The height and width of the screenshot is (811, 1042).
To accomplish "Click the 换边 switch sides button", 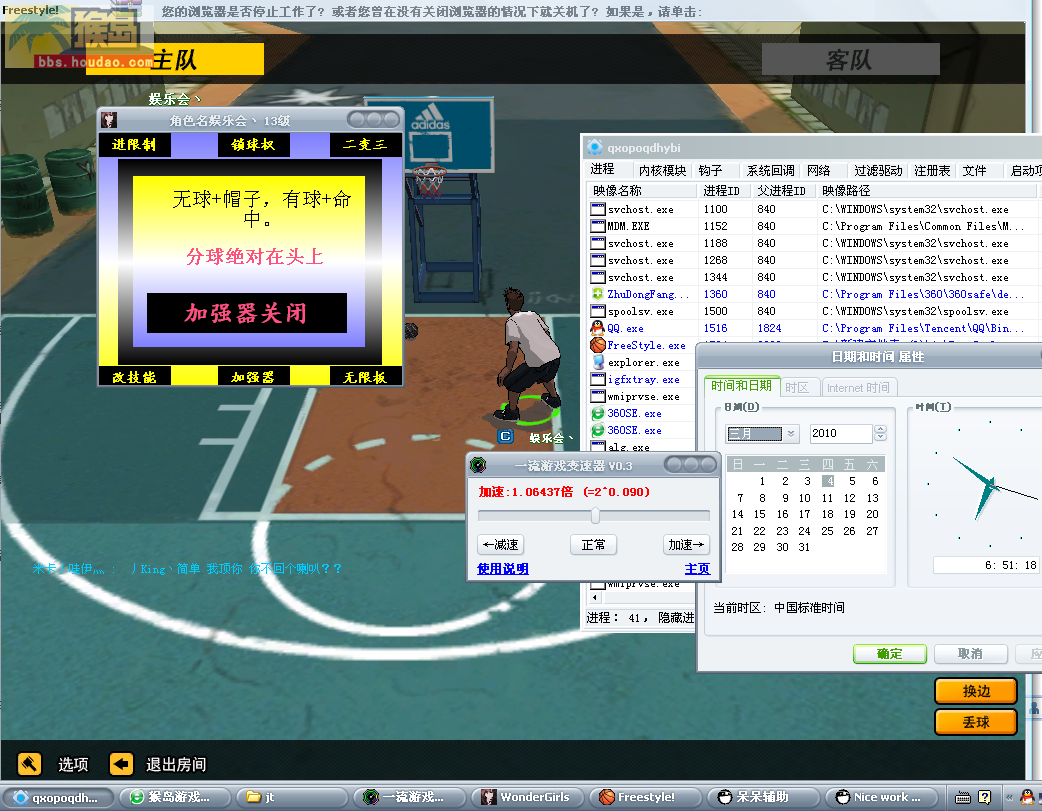I will (x=976, y=691).
